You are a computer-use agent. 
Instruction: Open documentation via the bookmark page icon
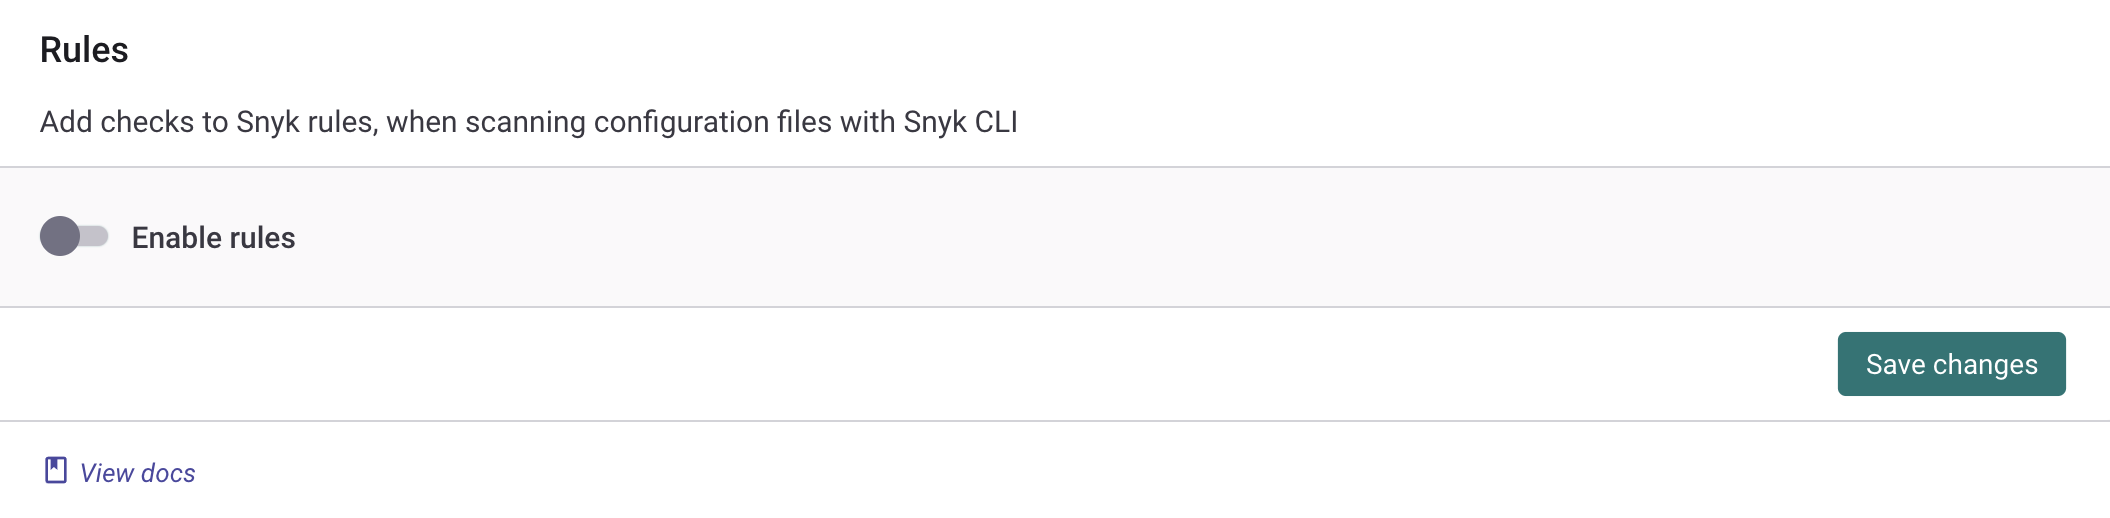[56, 471]
